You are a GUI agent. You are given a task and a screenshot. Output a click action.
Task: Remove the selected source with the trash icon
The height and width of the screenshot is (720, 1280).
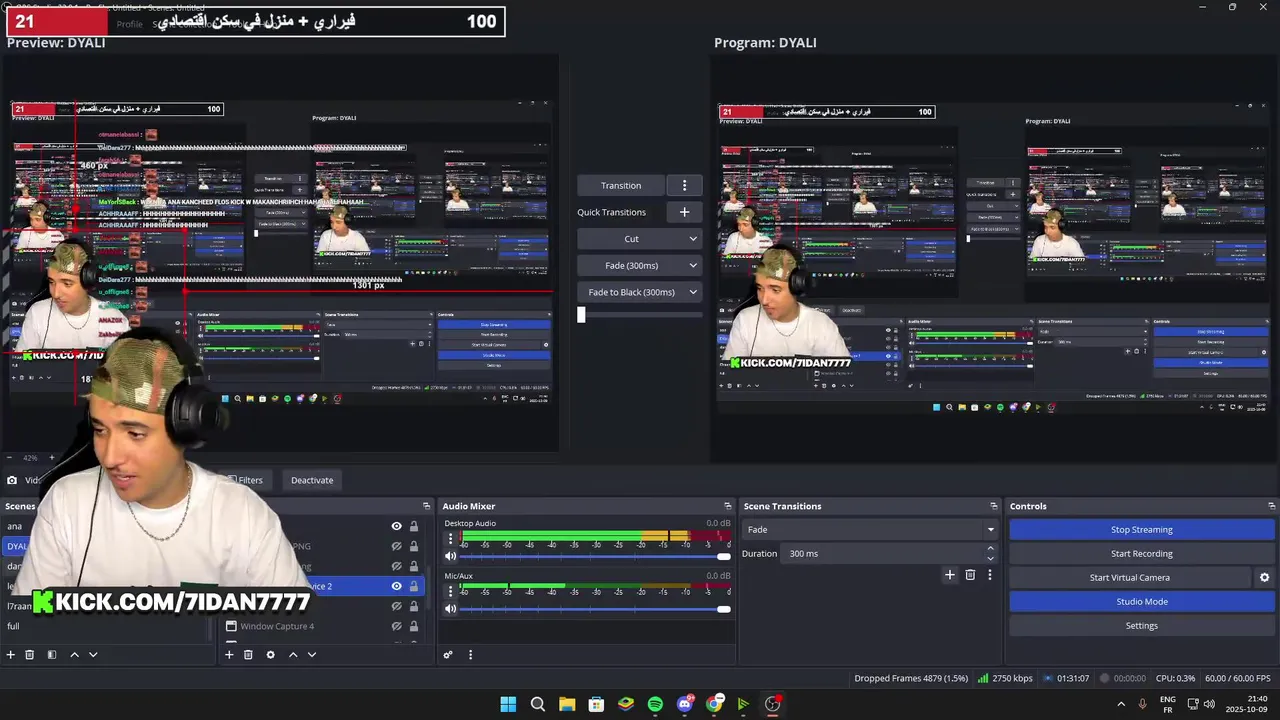pos(248,655)
